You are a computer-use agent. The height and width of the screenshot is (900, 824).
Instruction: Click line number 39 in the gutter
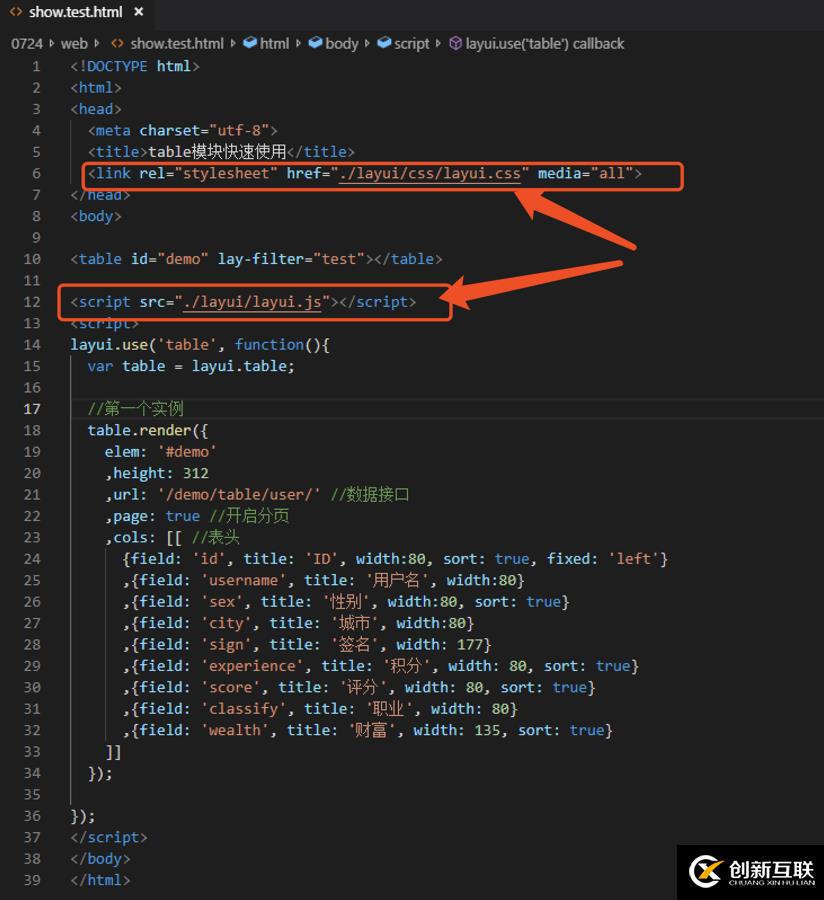(32, 880)
